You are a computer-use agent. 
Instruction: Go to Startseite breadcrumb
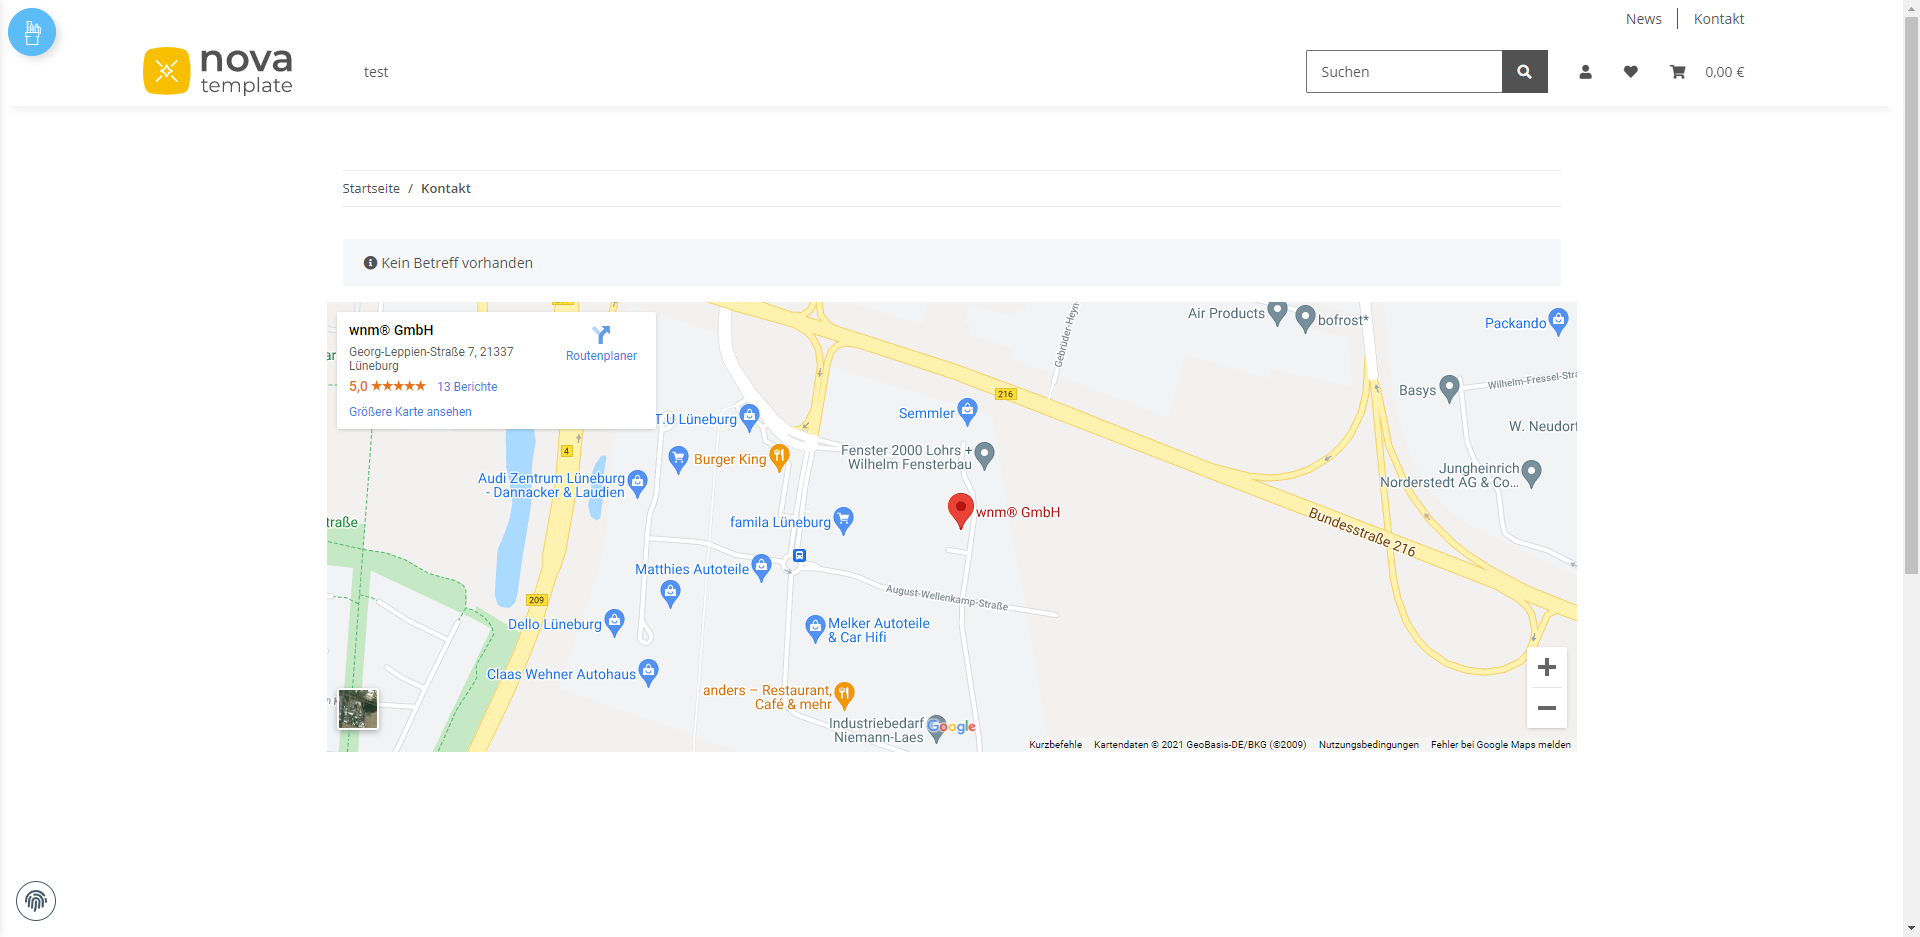[371, 189]
